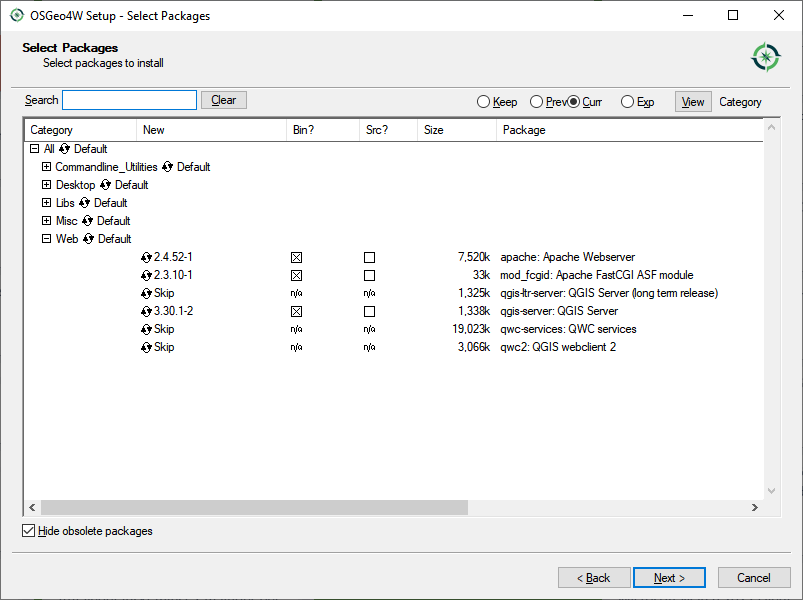The height and width of the screenshot is (600, 803).
Task: Click the version cycle icon beside mod_fcgid 2.3.10-1
Action: [147, 275]
